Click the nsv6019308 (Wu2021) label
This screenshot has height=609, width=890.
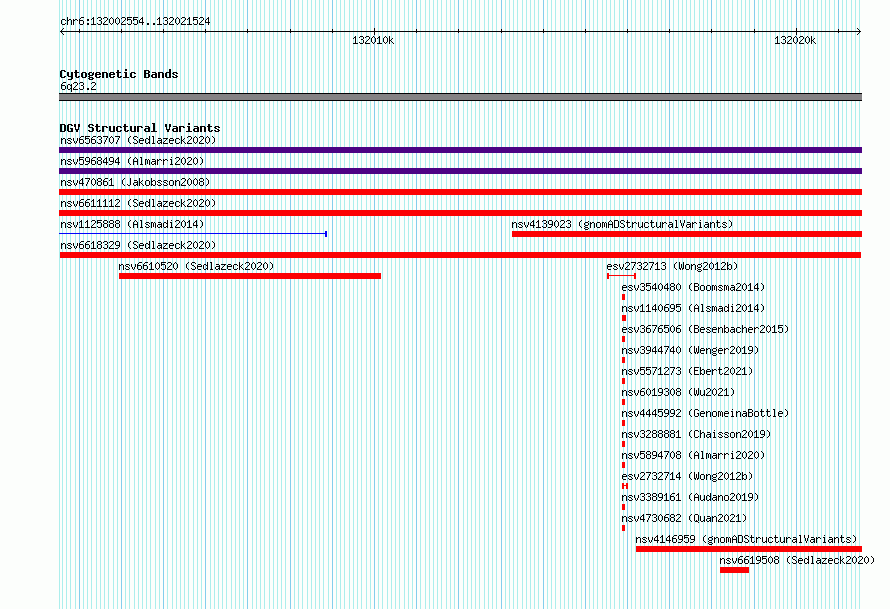coord(678,392)
